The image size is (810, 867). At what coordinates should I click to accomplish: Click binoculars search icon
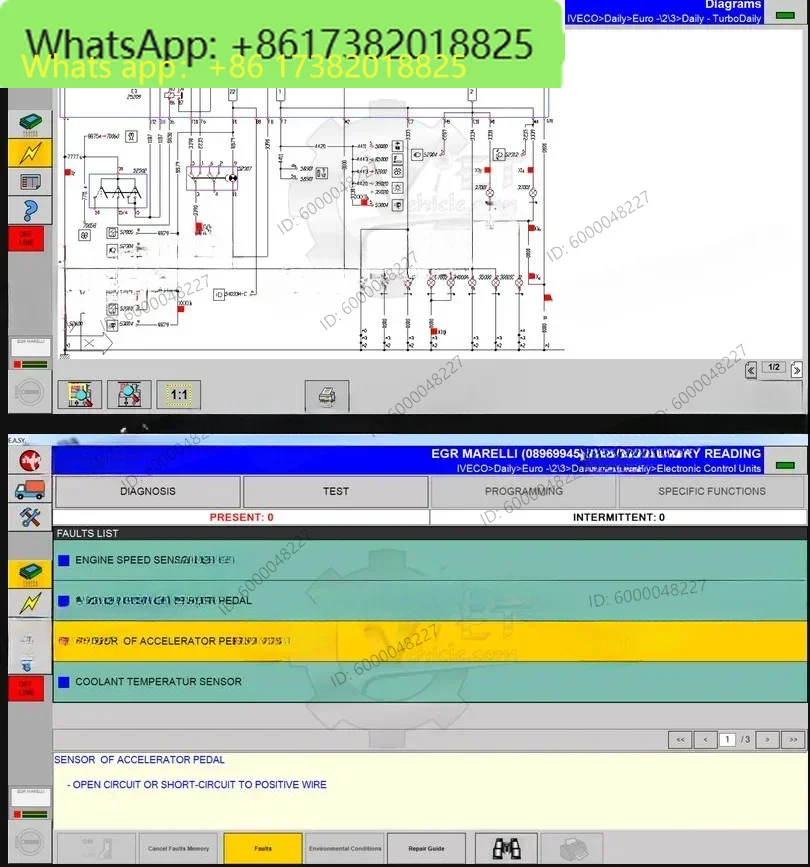506,848
